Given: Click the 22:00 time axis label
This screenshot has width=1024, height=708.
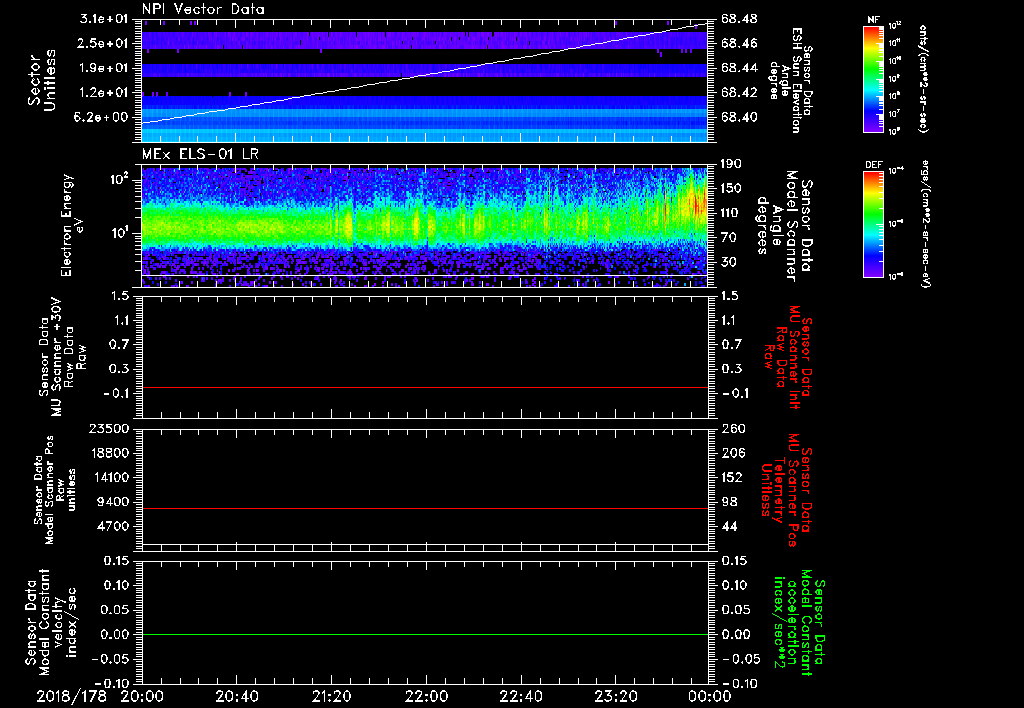Looking at the screenshot, I should (427, 695).
